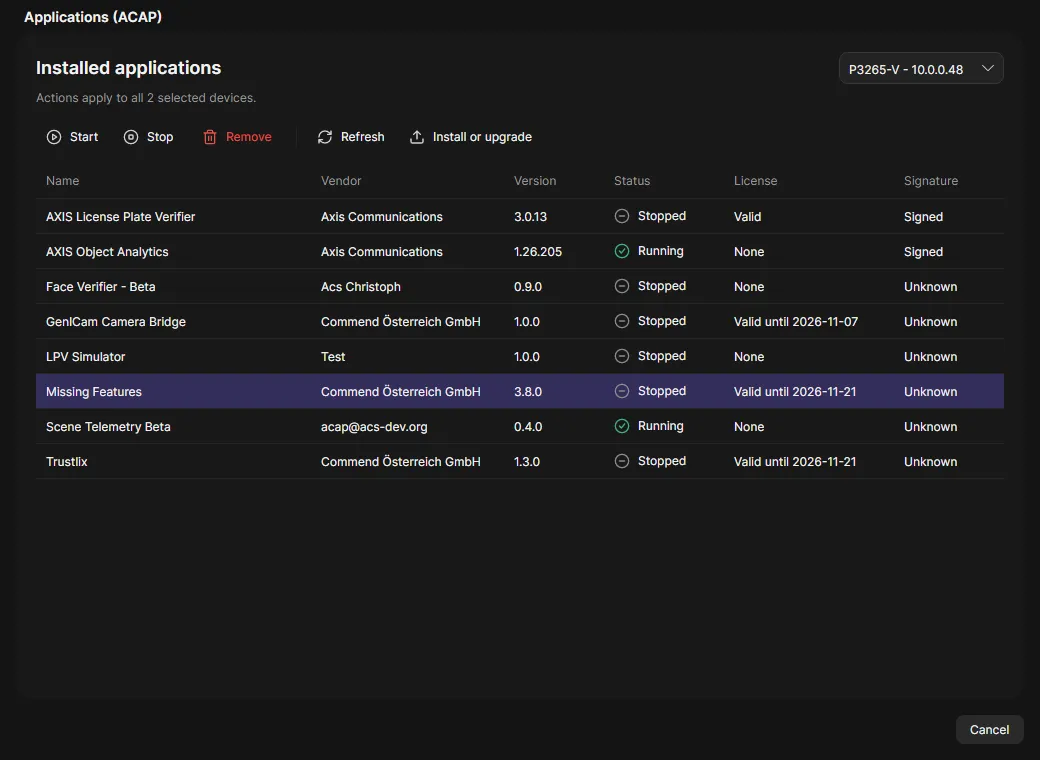This screenshot has width=1040, height=760.
Task: Click stopped status icon for AXIS License Plate Verifier
Action: pos(621,216)
